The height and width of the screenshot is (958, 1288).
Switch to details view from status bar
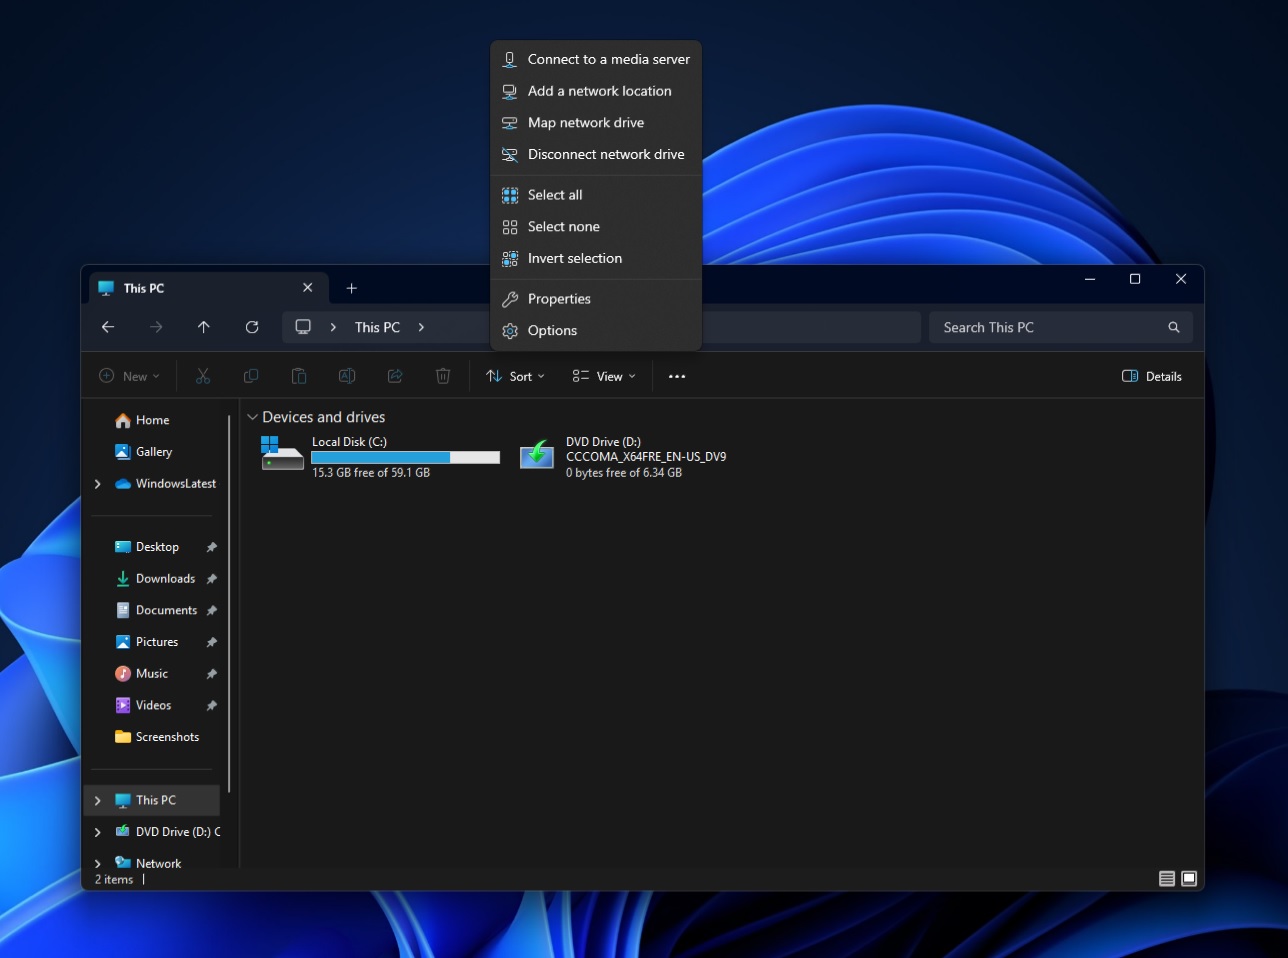coord(1166,878)
